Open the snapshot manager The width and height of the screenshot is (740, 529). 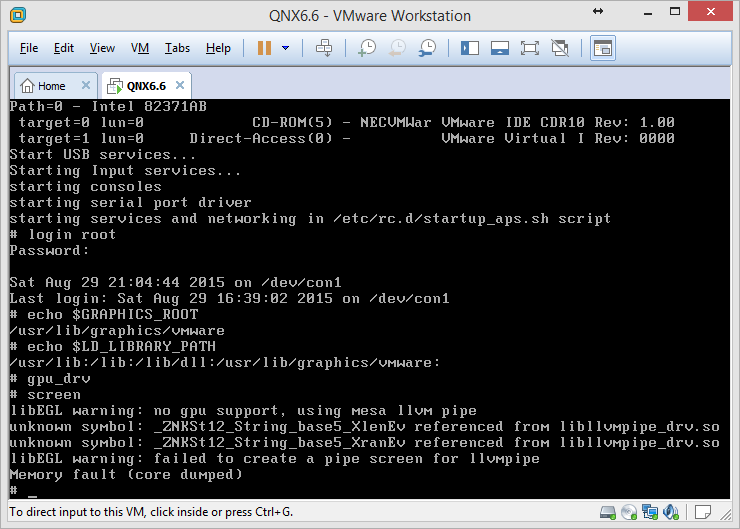pyautogui.click(x=427, y=47)
